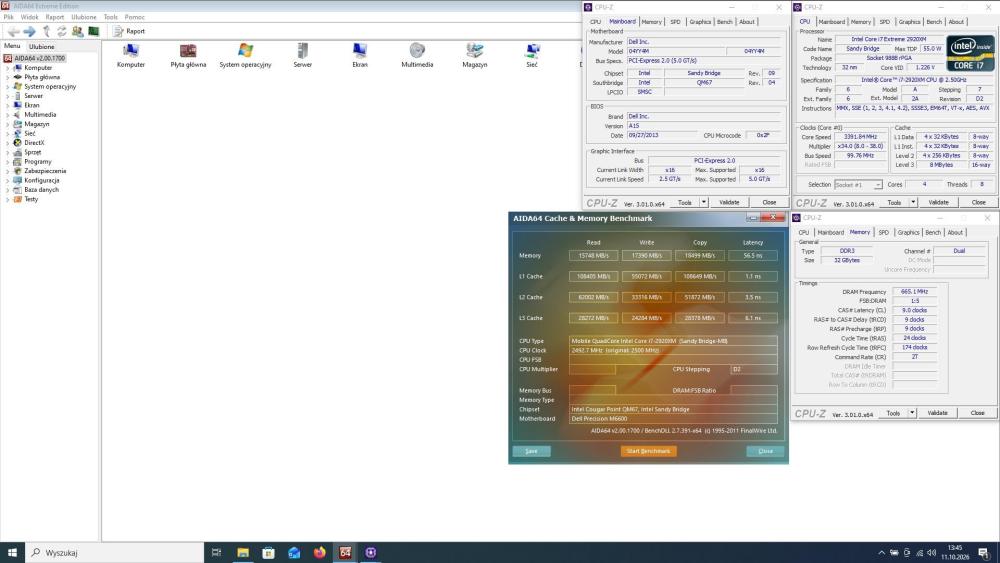1000x563 pixels.
Task: Open the notification center in system tray
Action: (984, 553)
